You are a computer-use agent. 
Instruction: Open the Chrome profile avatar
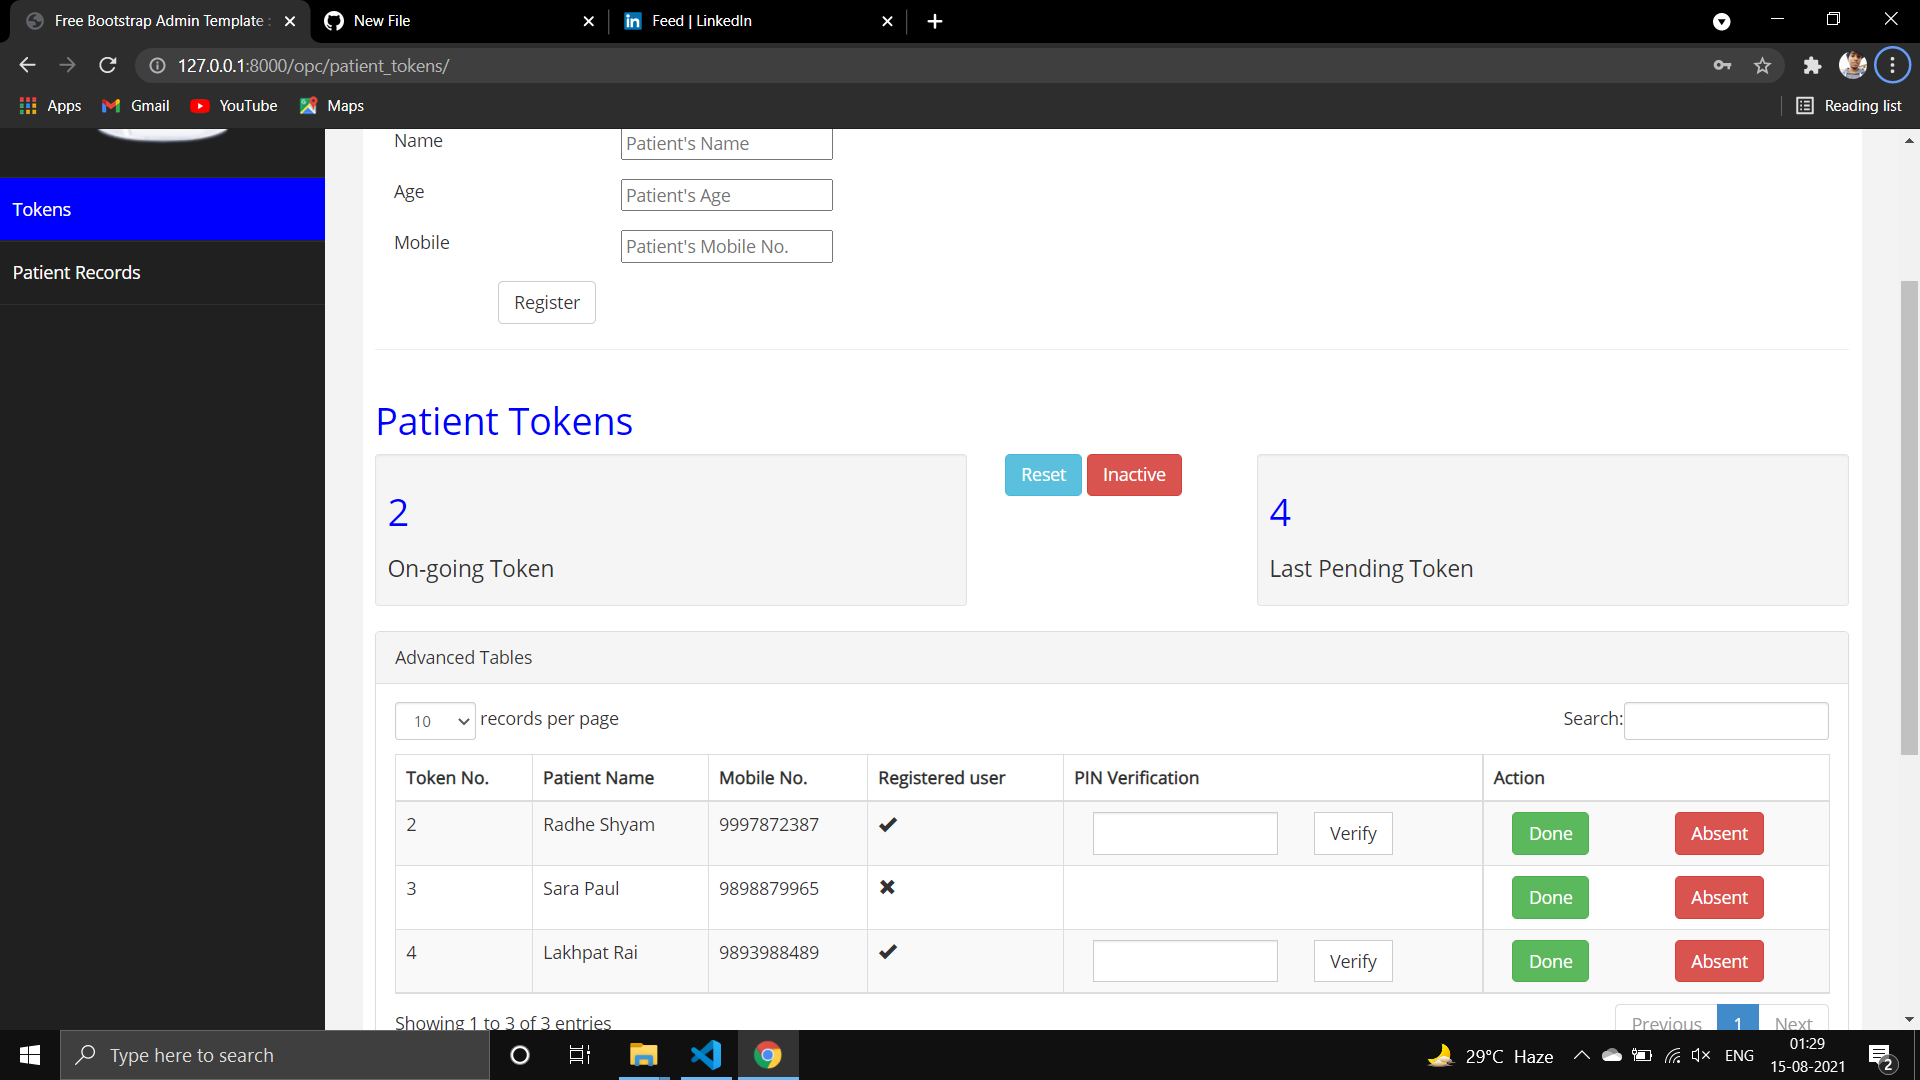pyautogui.click(x=1853, y=65)
